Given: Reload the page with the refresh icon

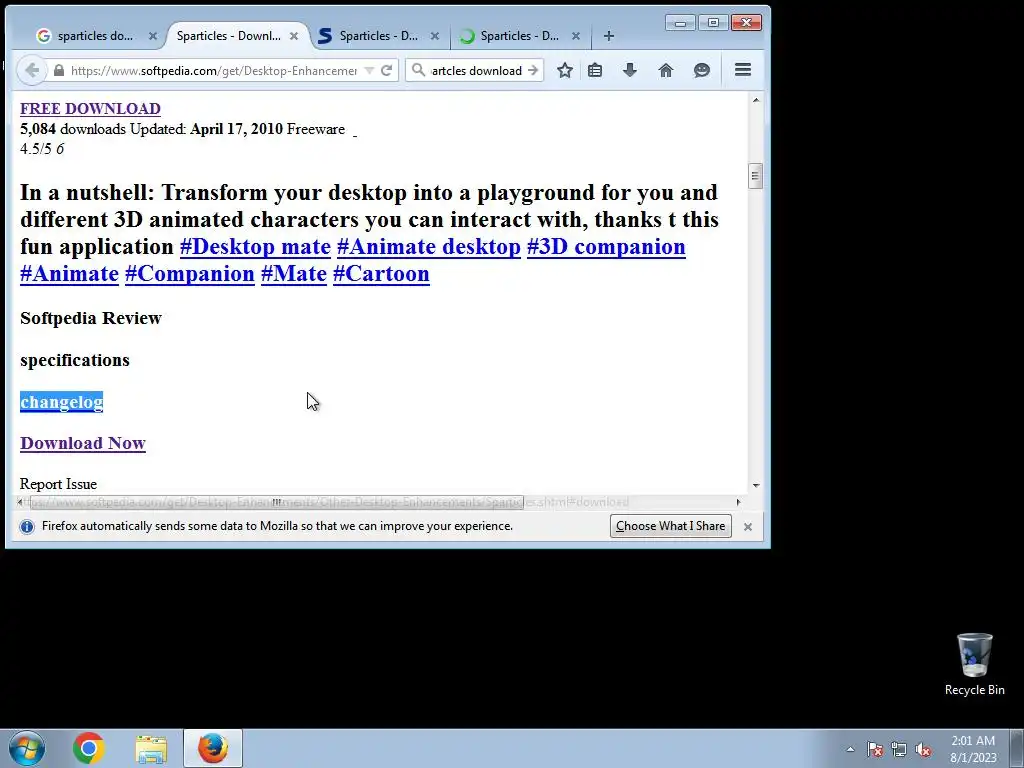Looking at the screenshot, I should point(387,71).
